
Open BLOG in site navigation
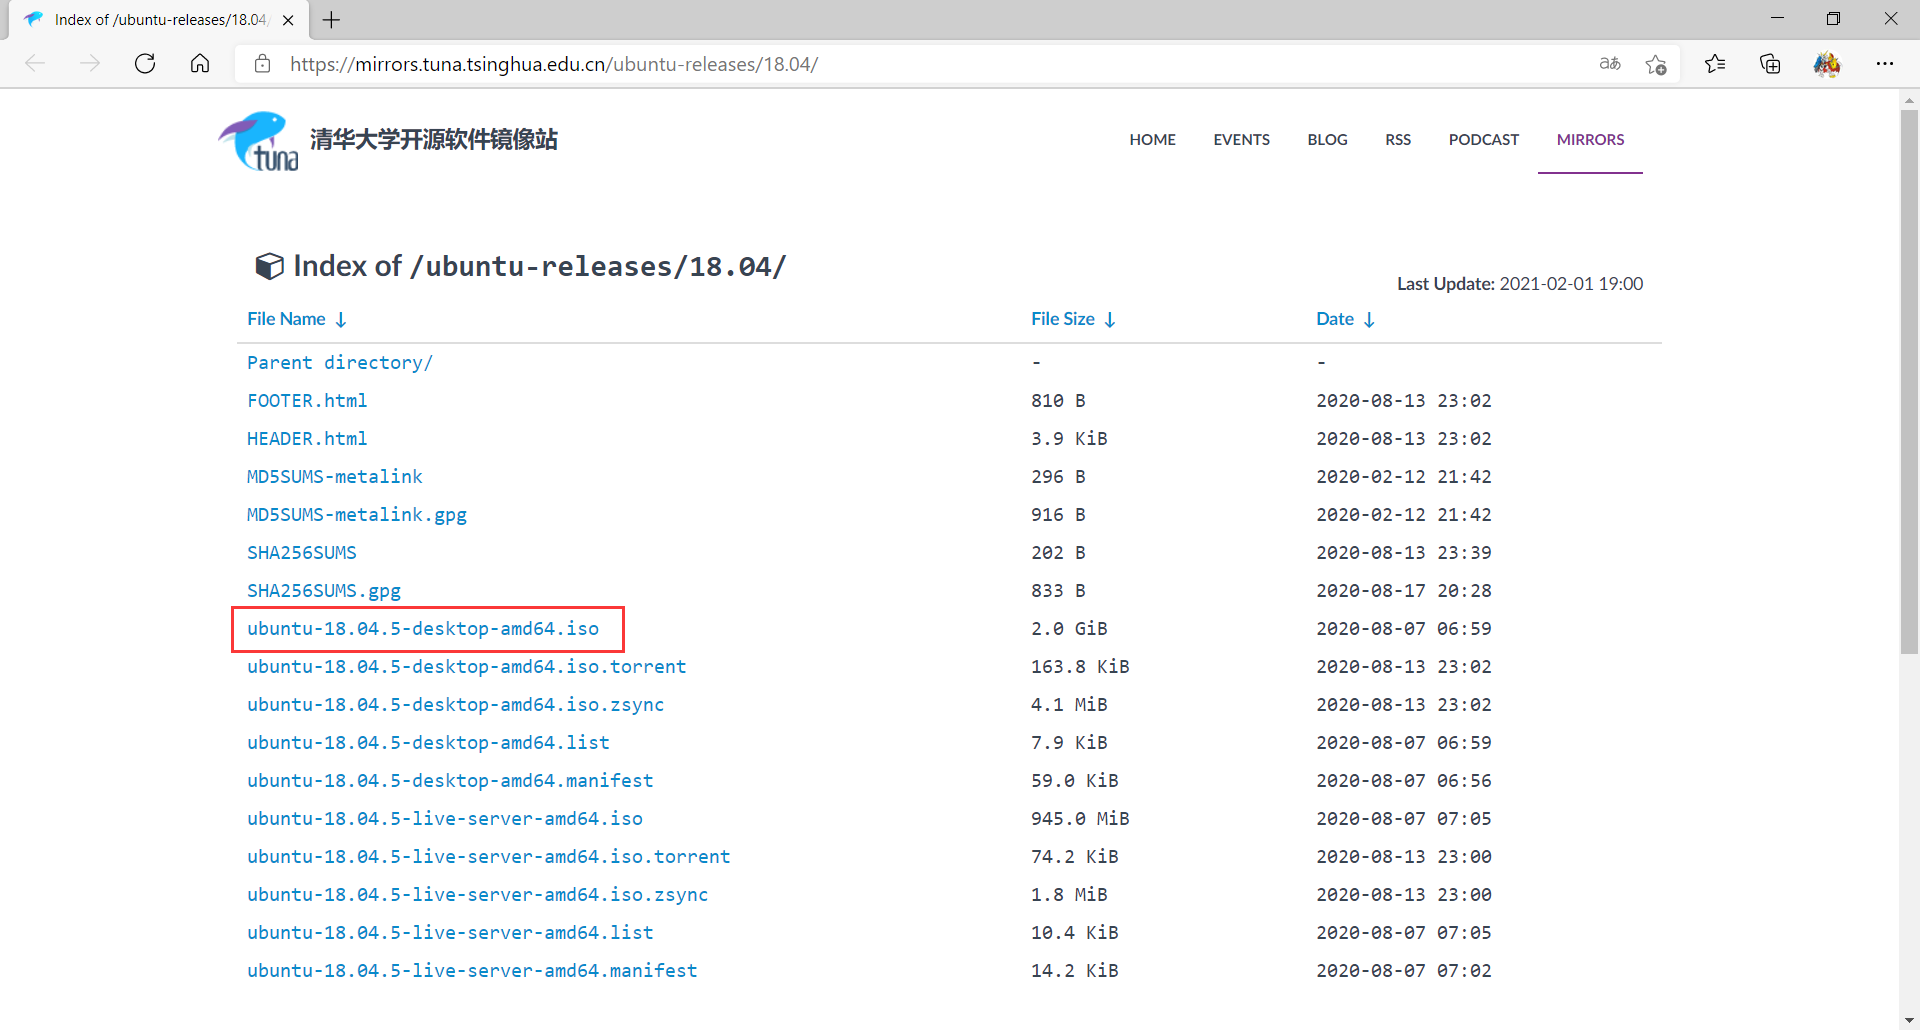[x=1327, y=140]
